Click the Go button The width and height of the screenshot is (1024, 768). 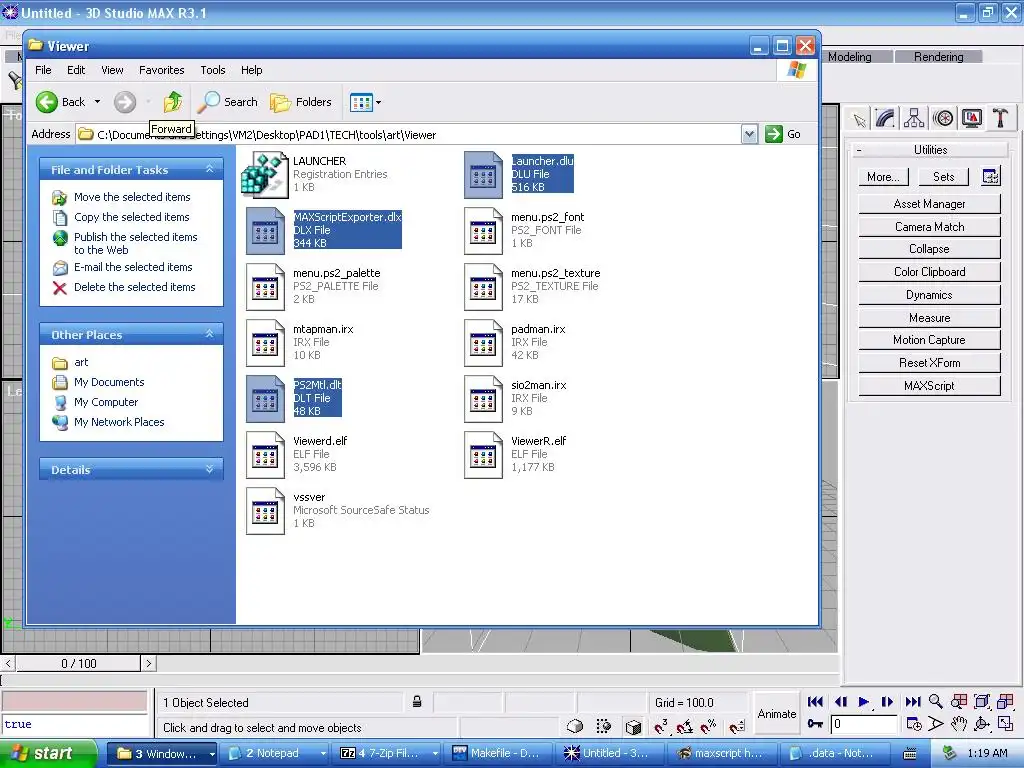pos(783,135)
